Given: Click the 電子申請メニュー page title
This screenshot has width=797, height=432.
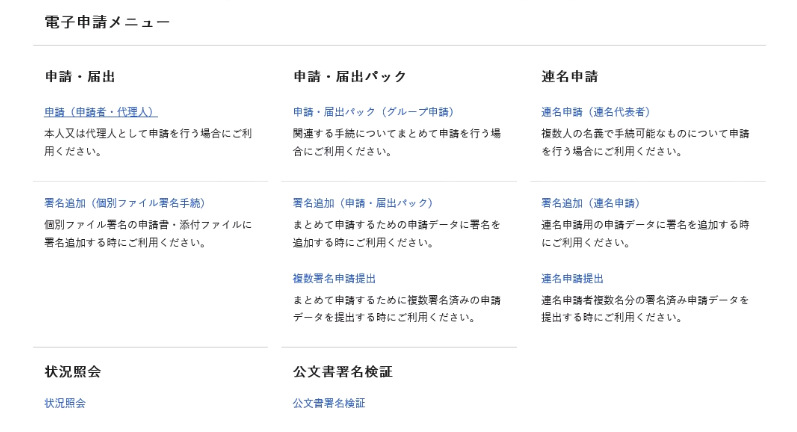Looking at the screenshot, I should pyautogui.click(x=107, y=22).
